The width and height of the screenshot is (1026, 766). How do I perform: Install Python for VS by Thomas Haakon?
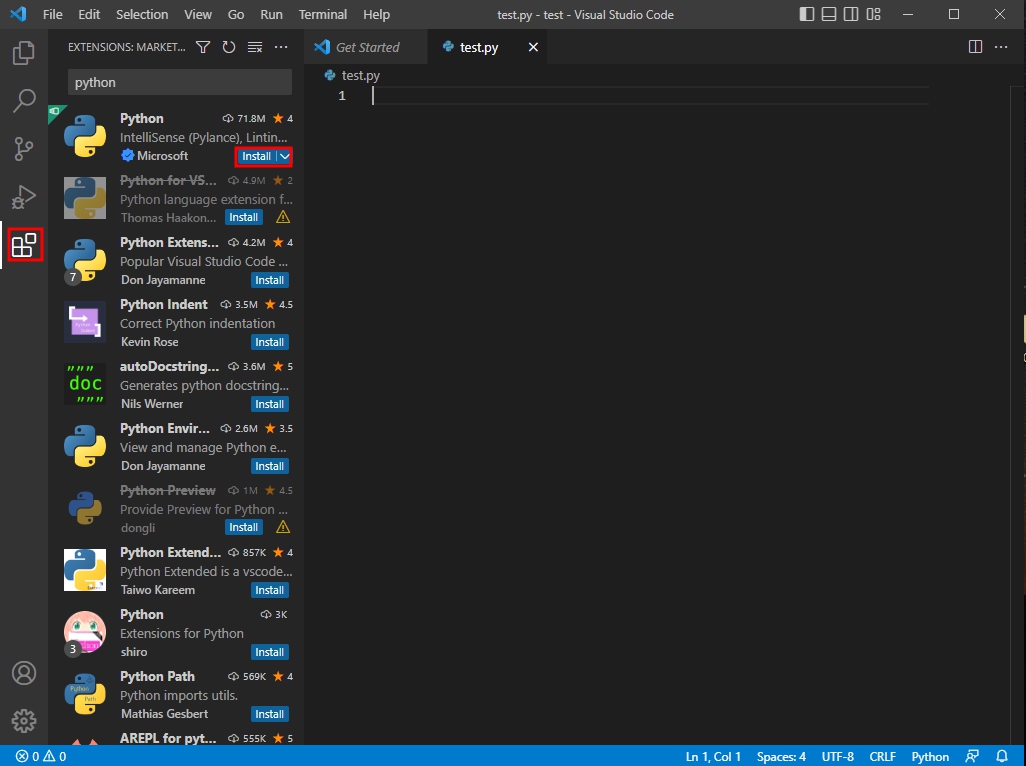point(243,217)
